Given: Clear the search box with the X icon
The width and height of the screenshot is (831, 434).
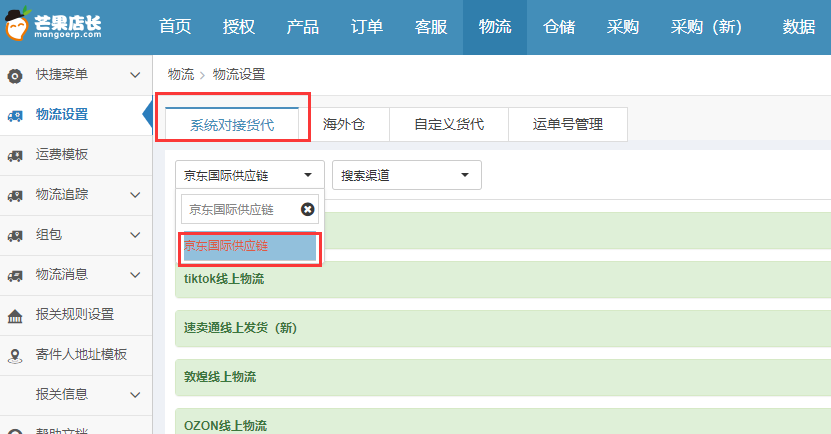Looking at the screenshot, I should (x=307, y=209).
